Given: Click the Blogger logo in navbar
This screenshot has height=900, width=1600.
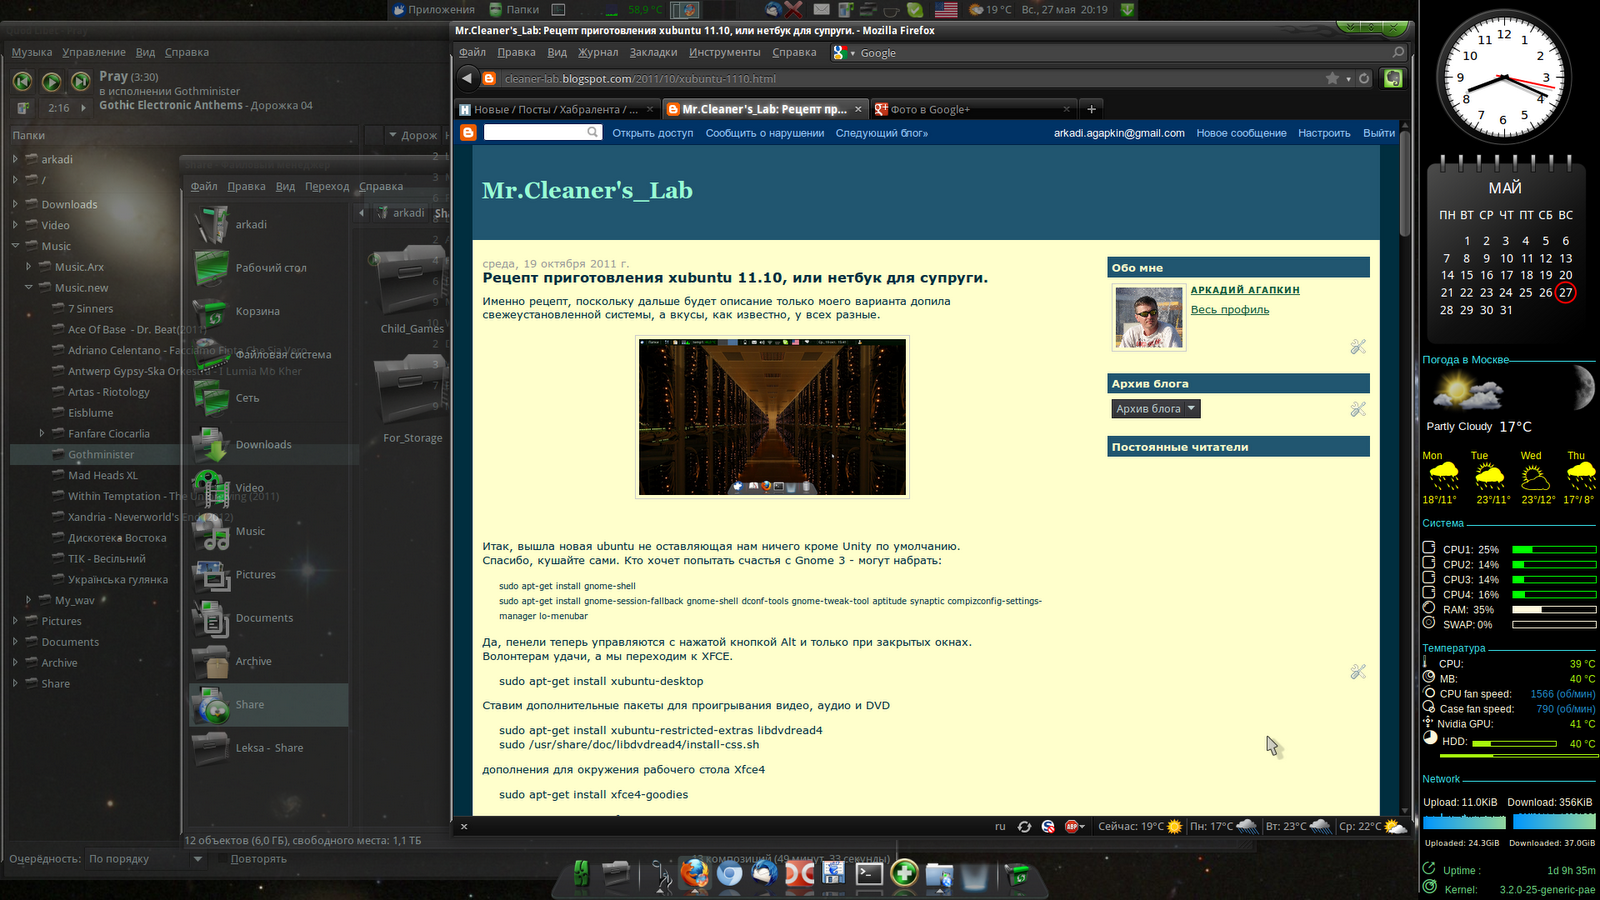Looking at the screenshot, I should click(x=468, y=133).
